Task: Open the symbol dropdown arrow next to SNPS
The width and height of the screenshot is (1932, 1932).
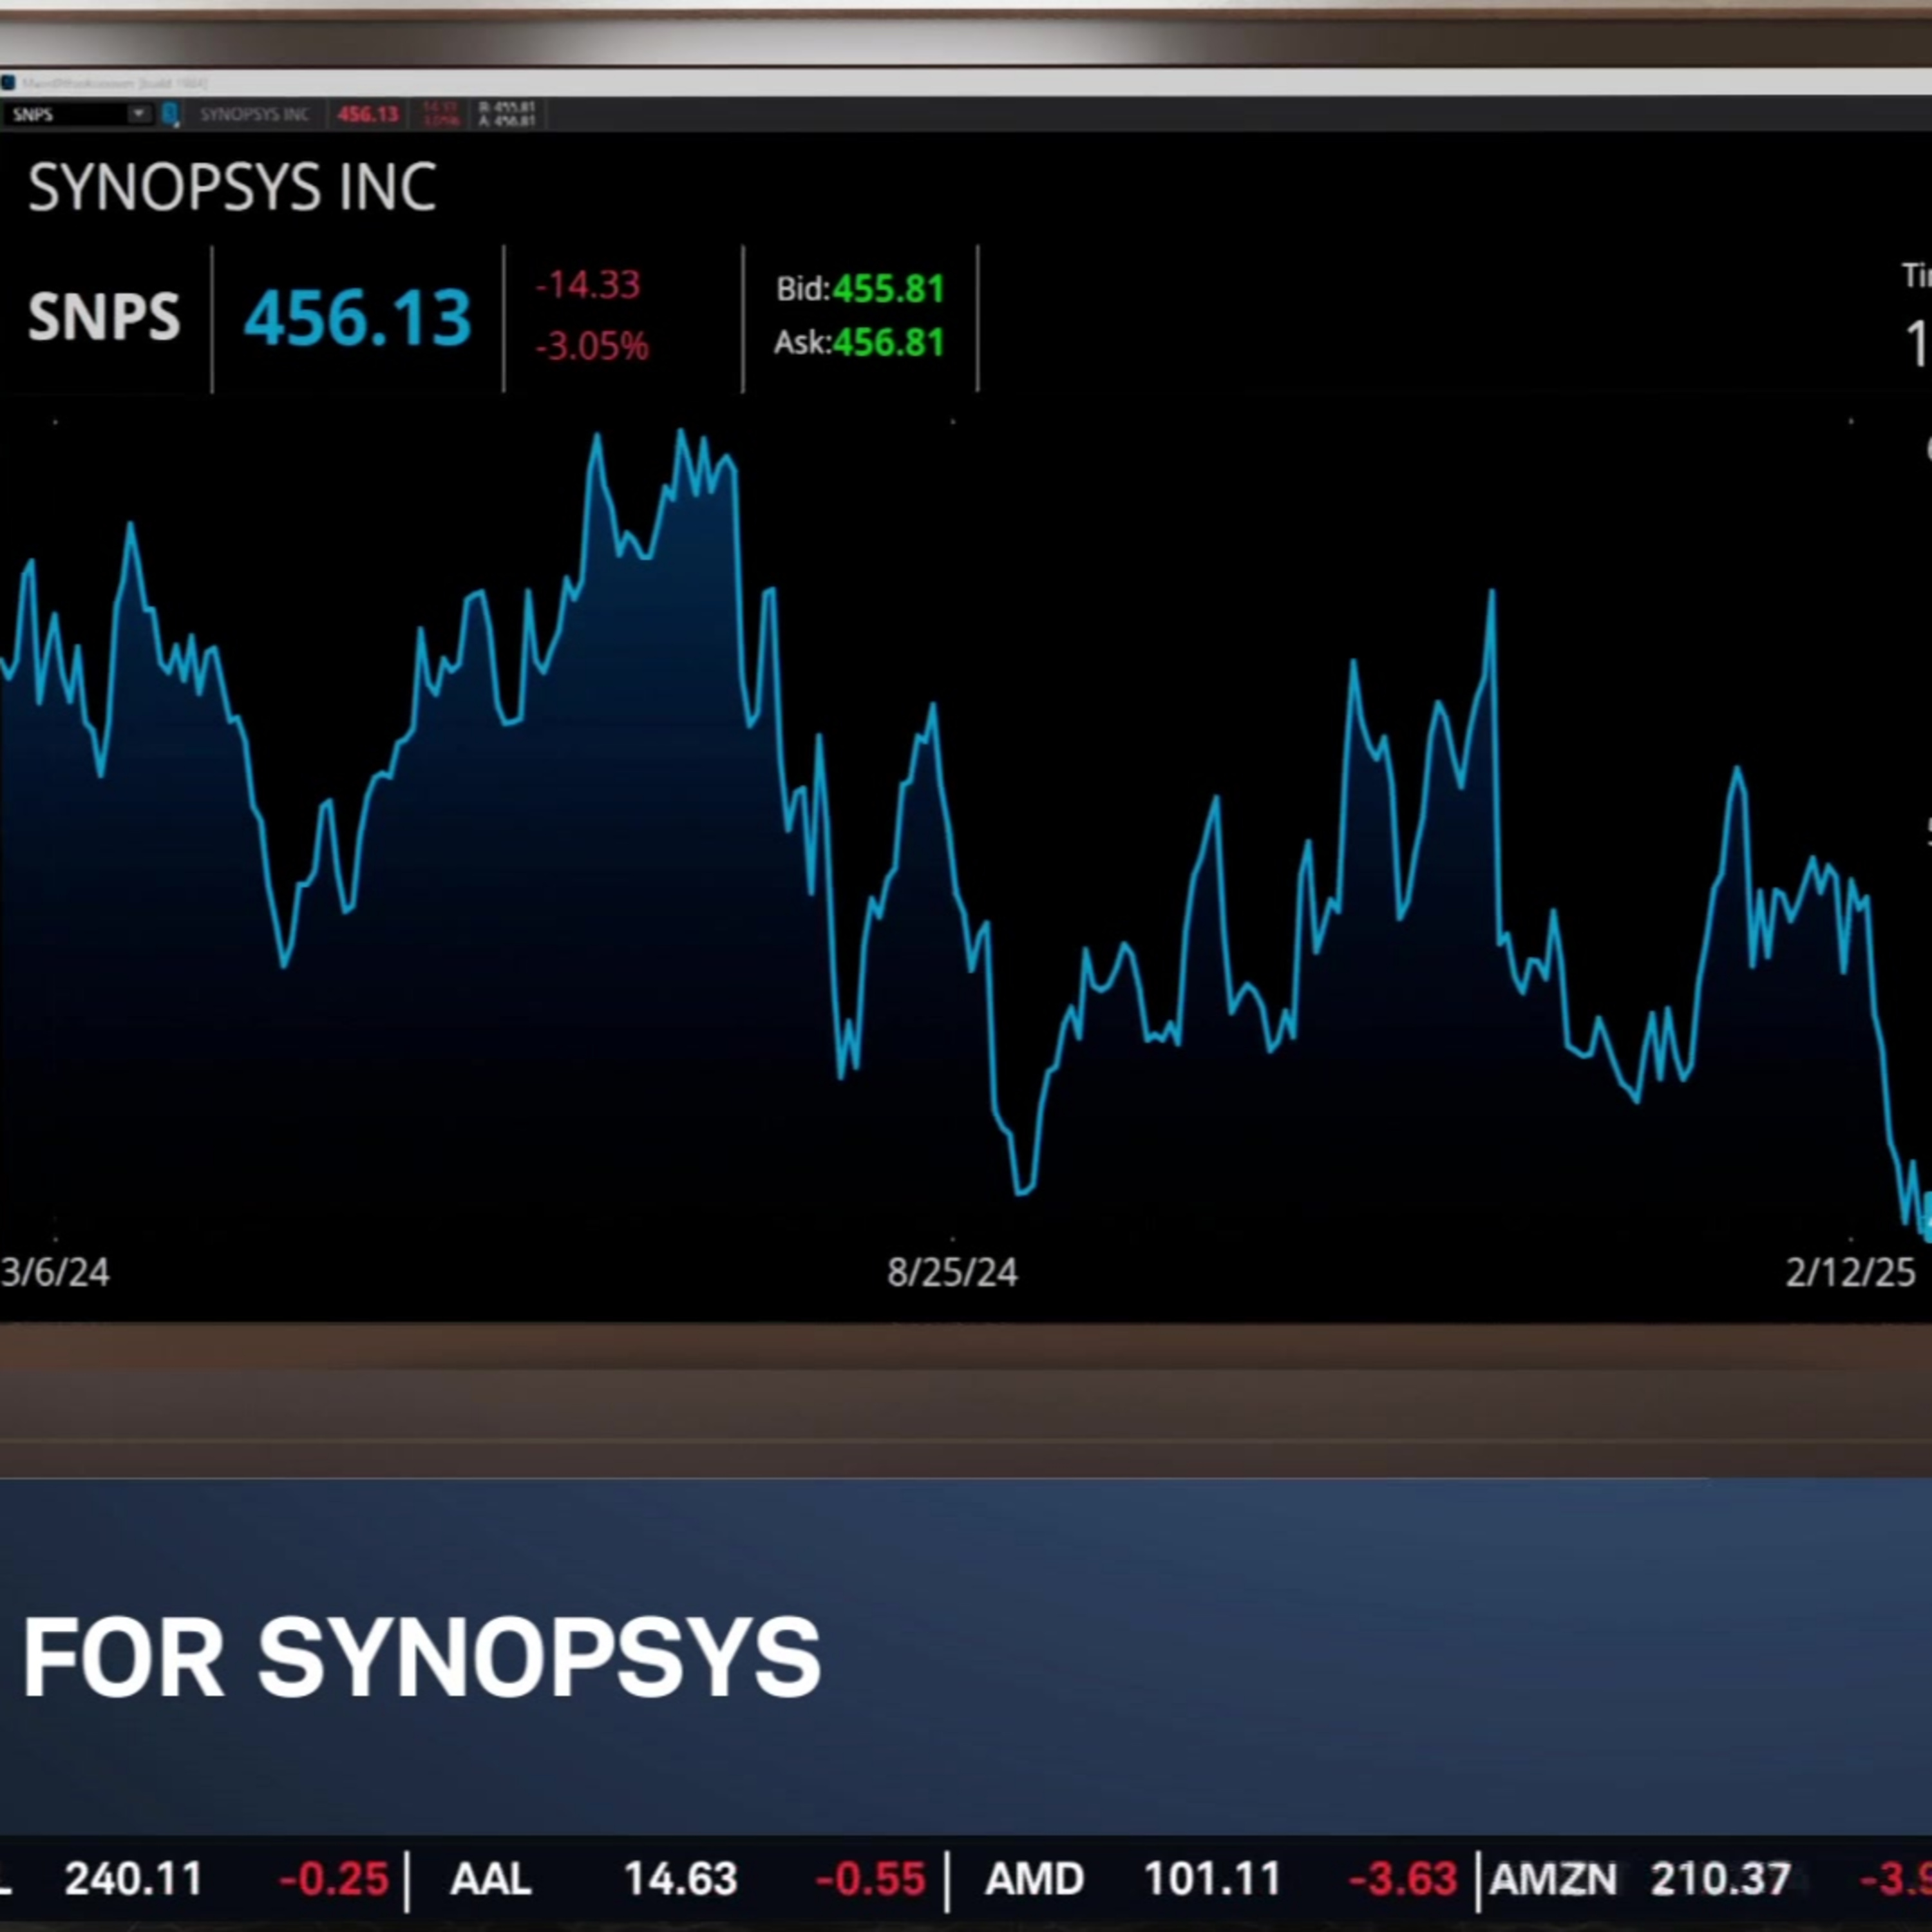Action: 139,114
